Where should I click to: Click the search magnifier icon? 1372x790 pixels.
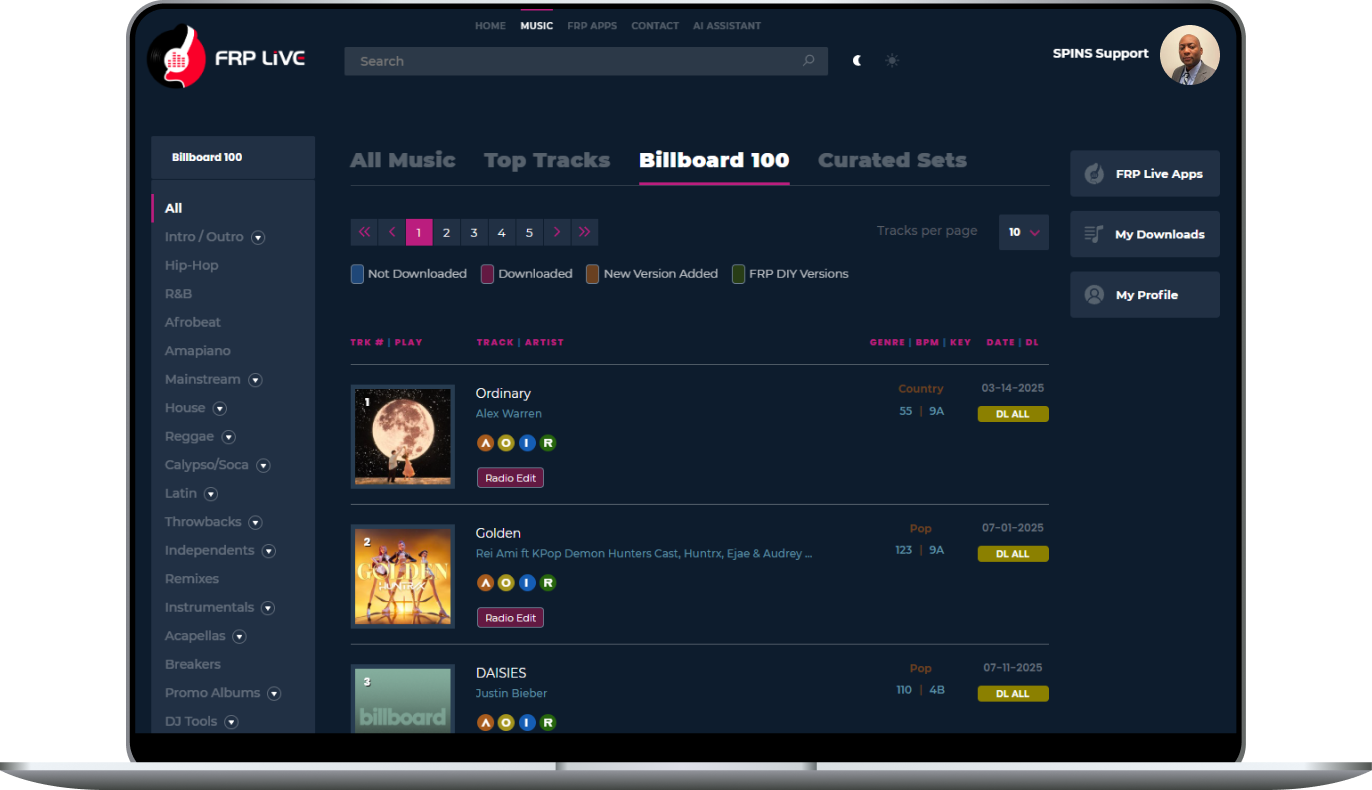[x=808, y=61]
